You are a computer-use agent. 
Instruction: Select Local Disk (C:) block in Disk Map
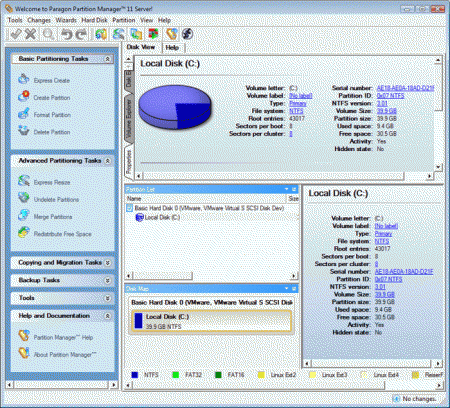pyautogui.click(x=212, y=321)
